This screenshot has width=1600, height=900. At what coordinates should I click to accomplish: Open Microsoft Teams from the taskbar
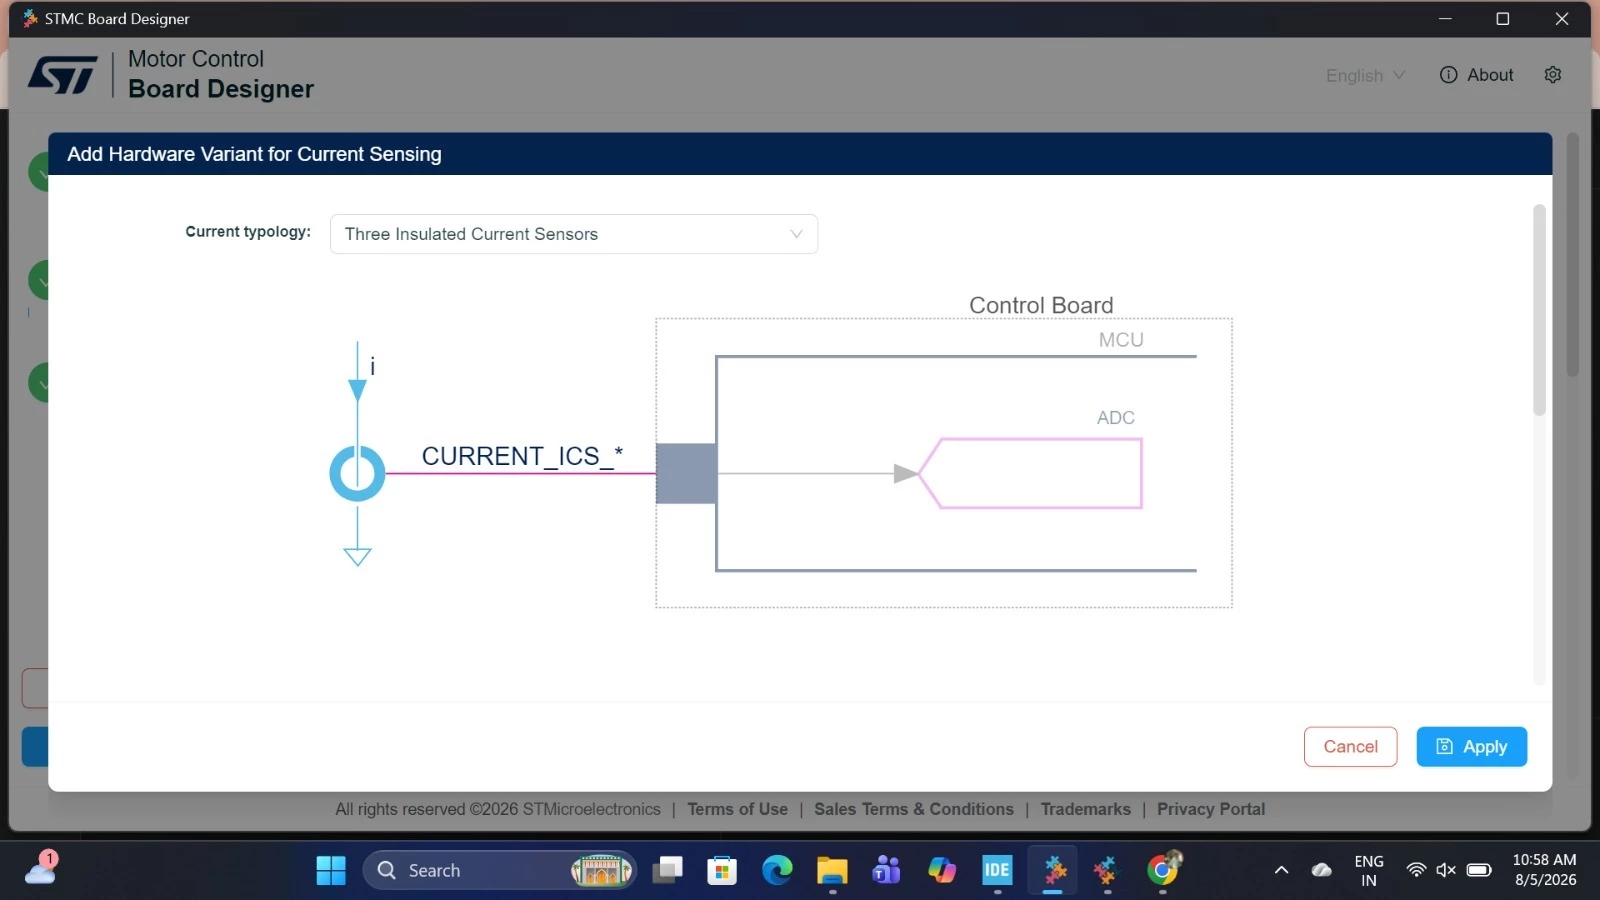pos(887,871)
